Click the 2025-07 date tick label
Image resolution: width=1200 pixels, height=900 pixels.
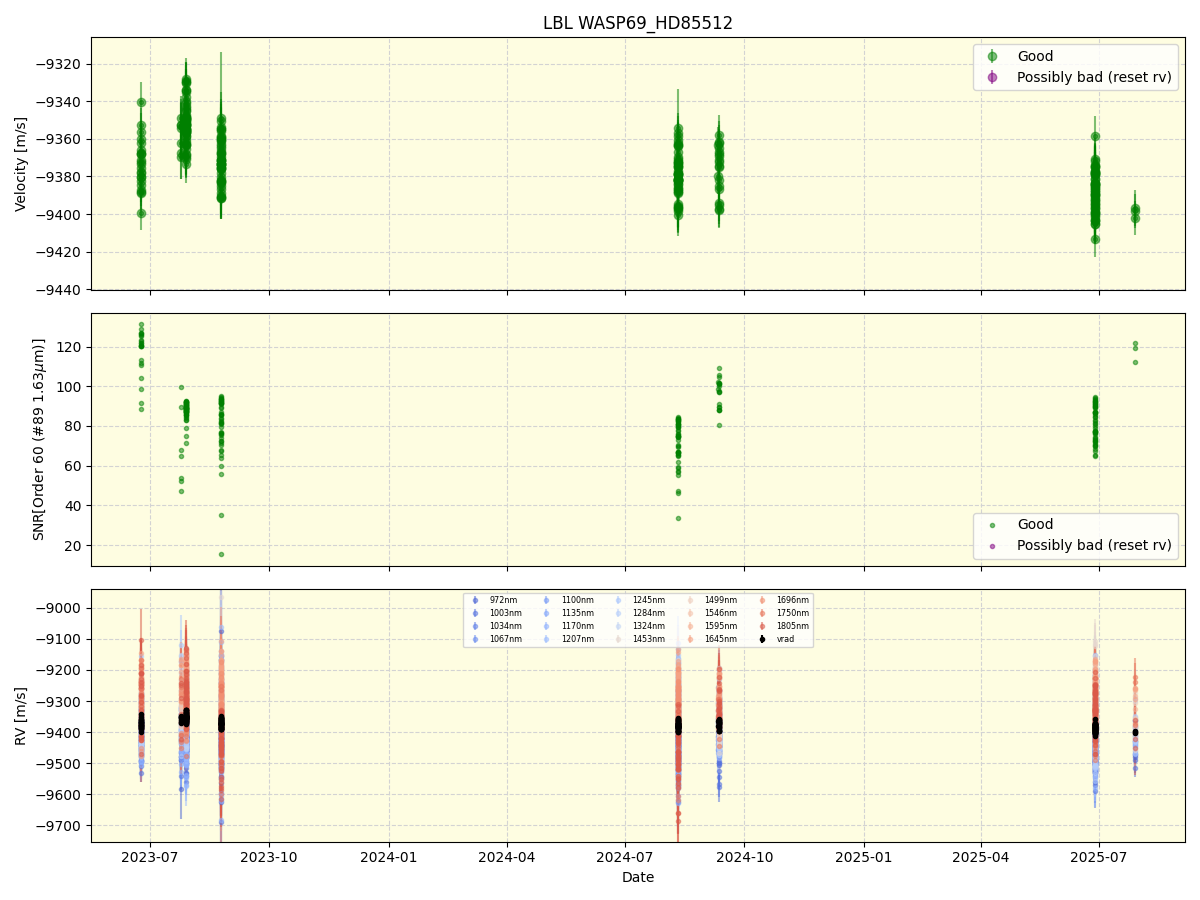pos(1099,857)
